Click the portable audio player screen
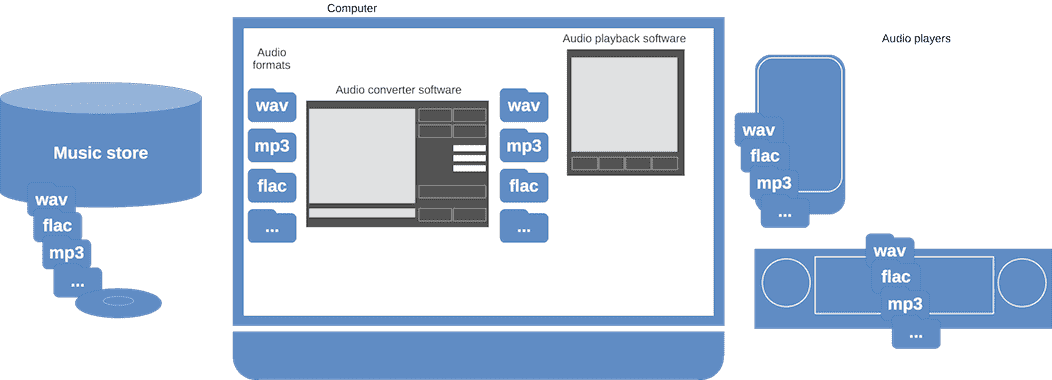1052x380 pixels. pyautogui.click(x=800, y=125)
